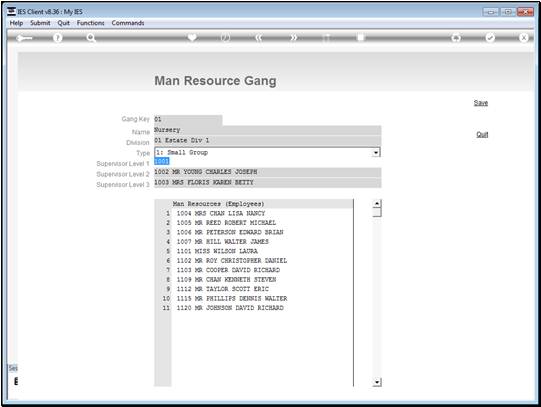
Task: Click the employee list scroll up arrow
Action: pyautogui.click(x=377, y=204)
